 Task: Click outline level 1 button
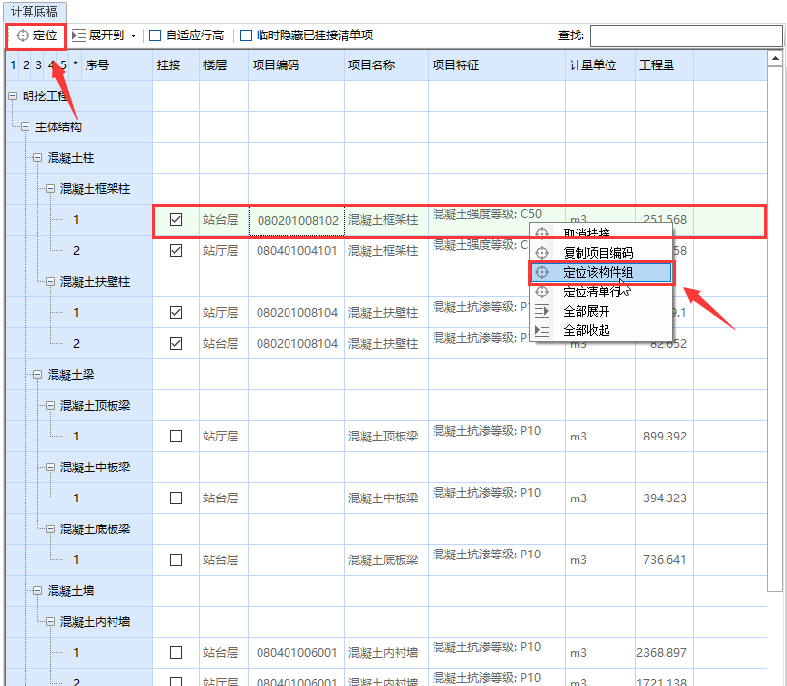13,65
